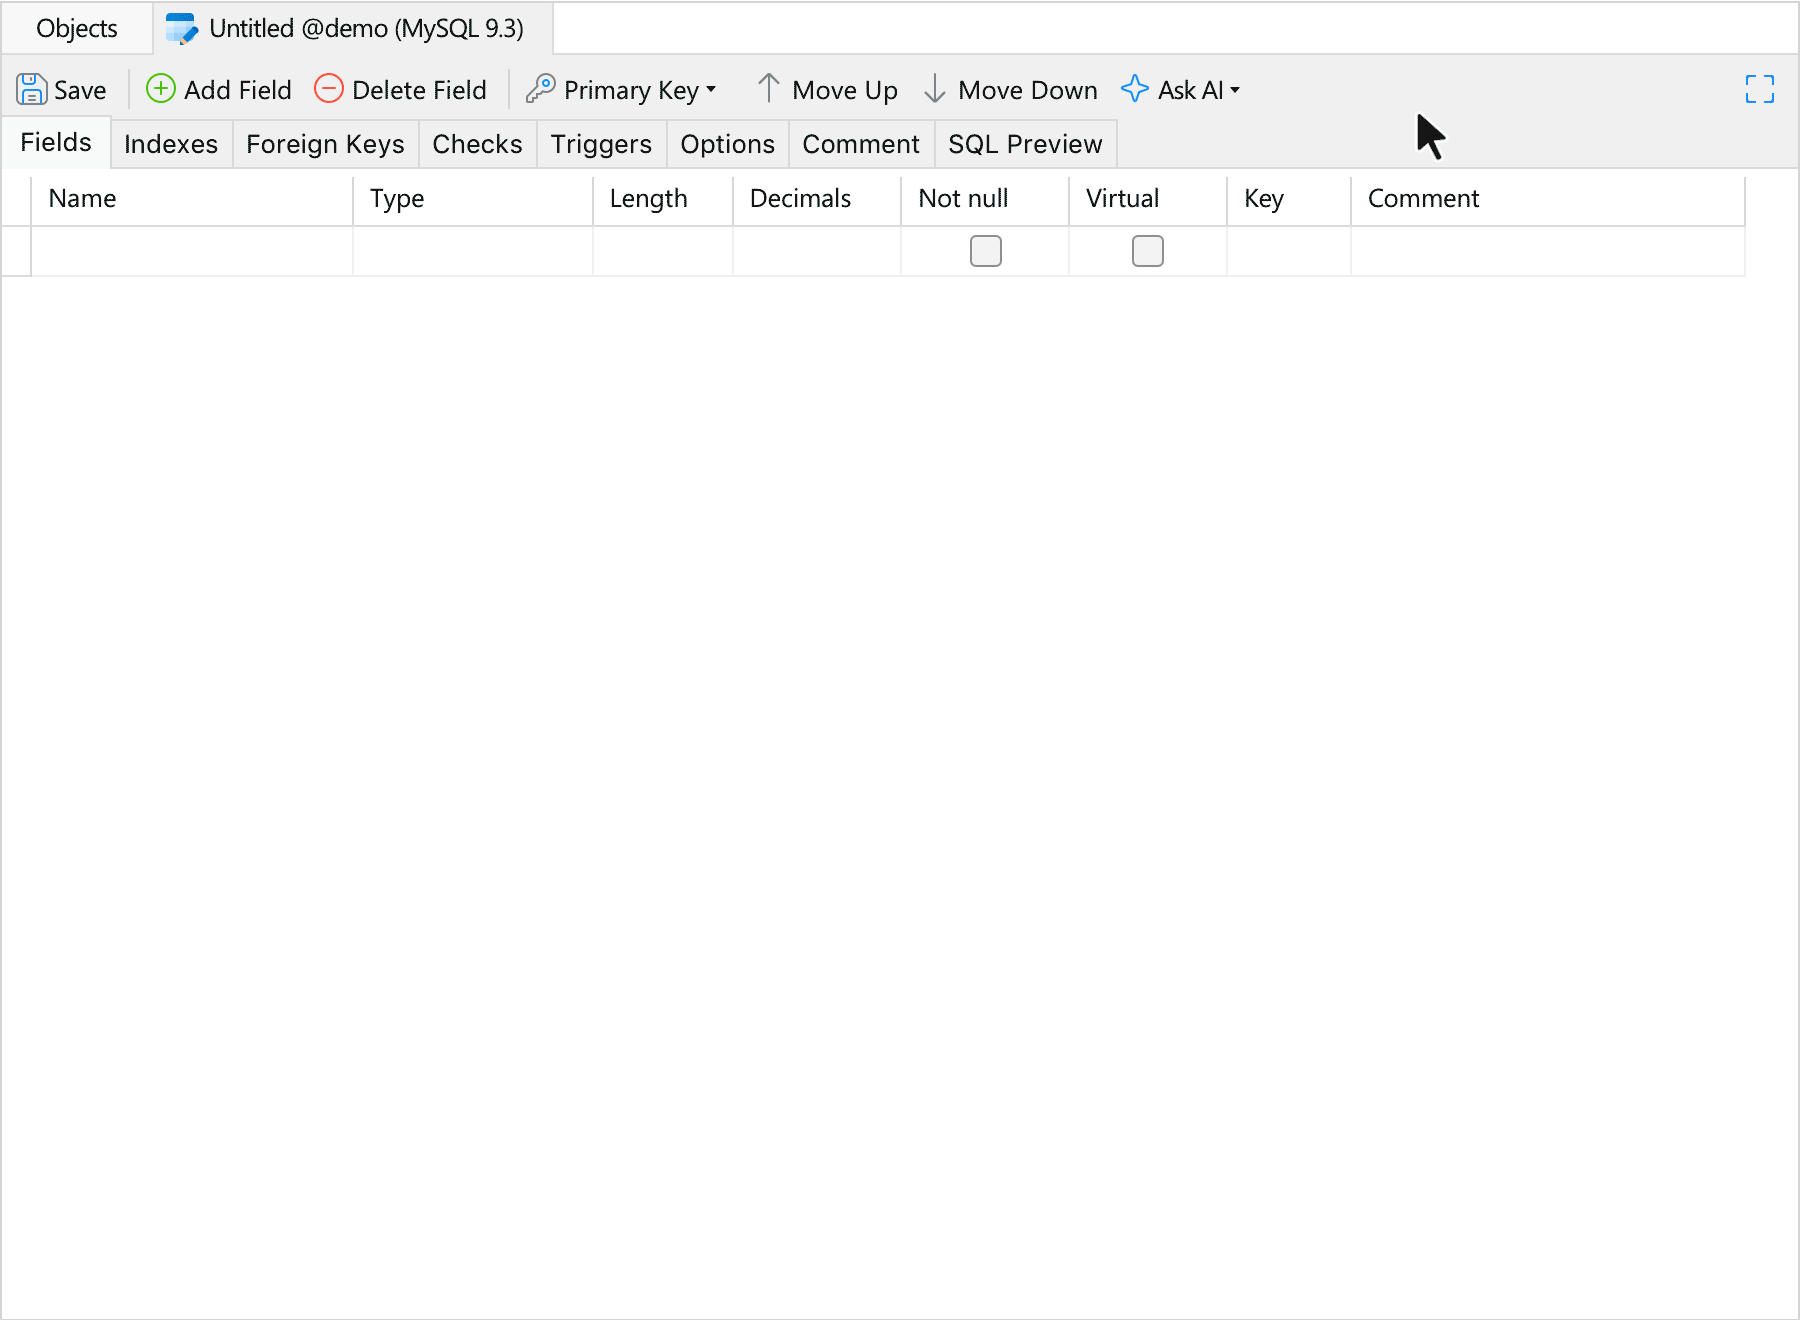Click the Type column header
This screenshot has height=1320, width=1800.
click(x=473, y=199)
